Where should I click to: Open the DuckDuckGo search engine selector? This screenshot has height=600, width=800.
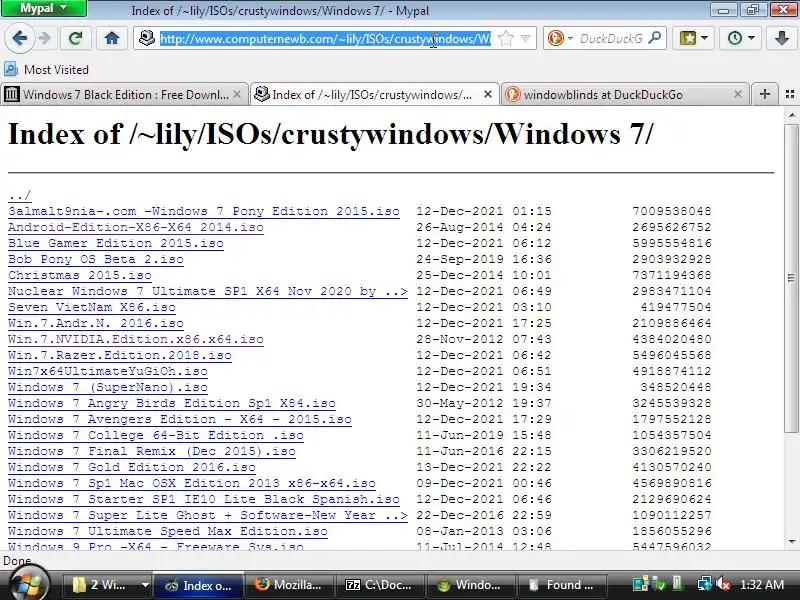coord(560,38)
